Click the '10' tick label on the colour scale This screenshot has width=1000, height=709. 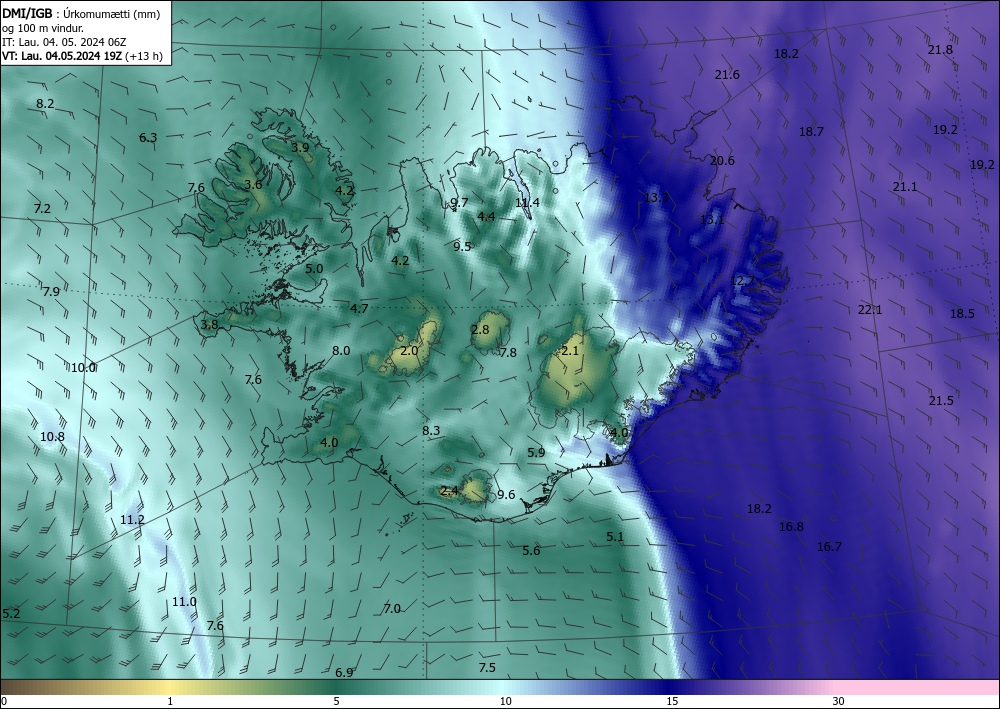point(506,701)
